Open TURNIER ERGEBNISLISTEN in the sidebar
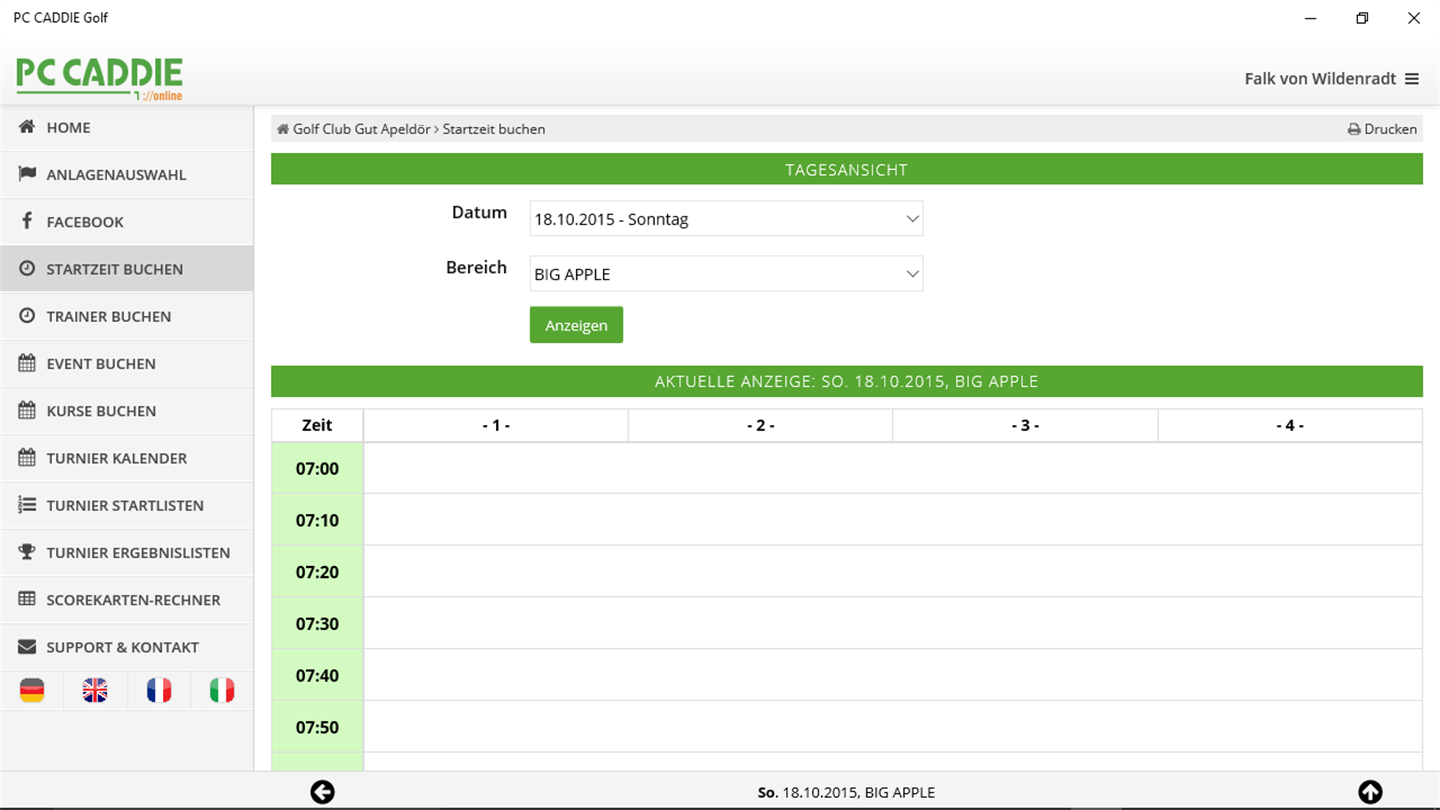Image resolution: width=1440 pixels, height=810 pixels. click(x=127, y=553)
